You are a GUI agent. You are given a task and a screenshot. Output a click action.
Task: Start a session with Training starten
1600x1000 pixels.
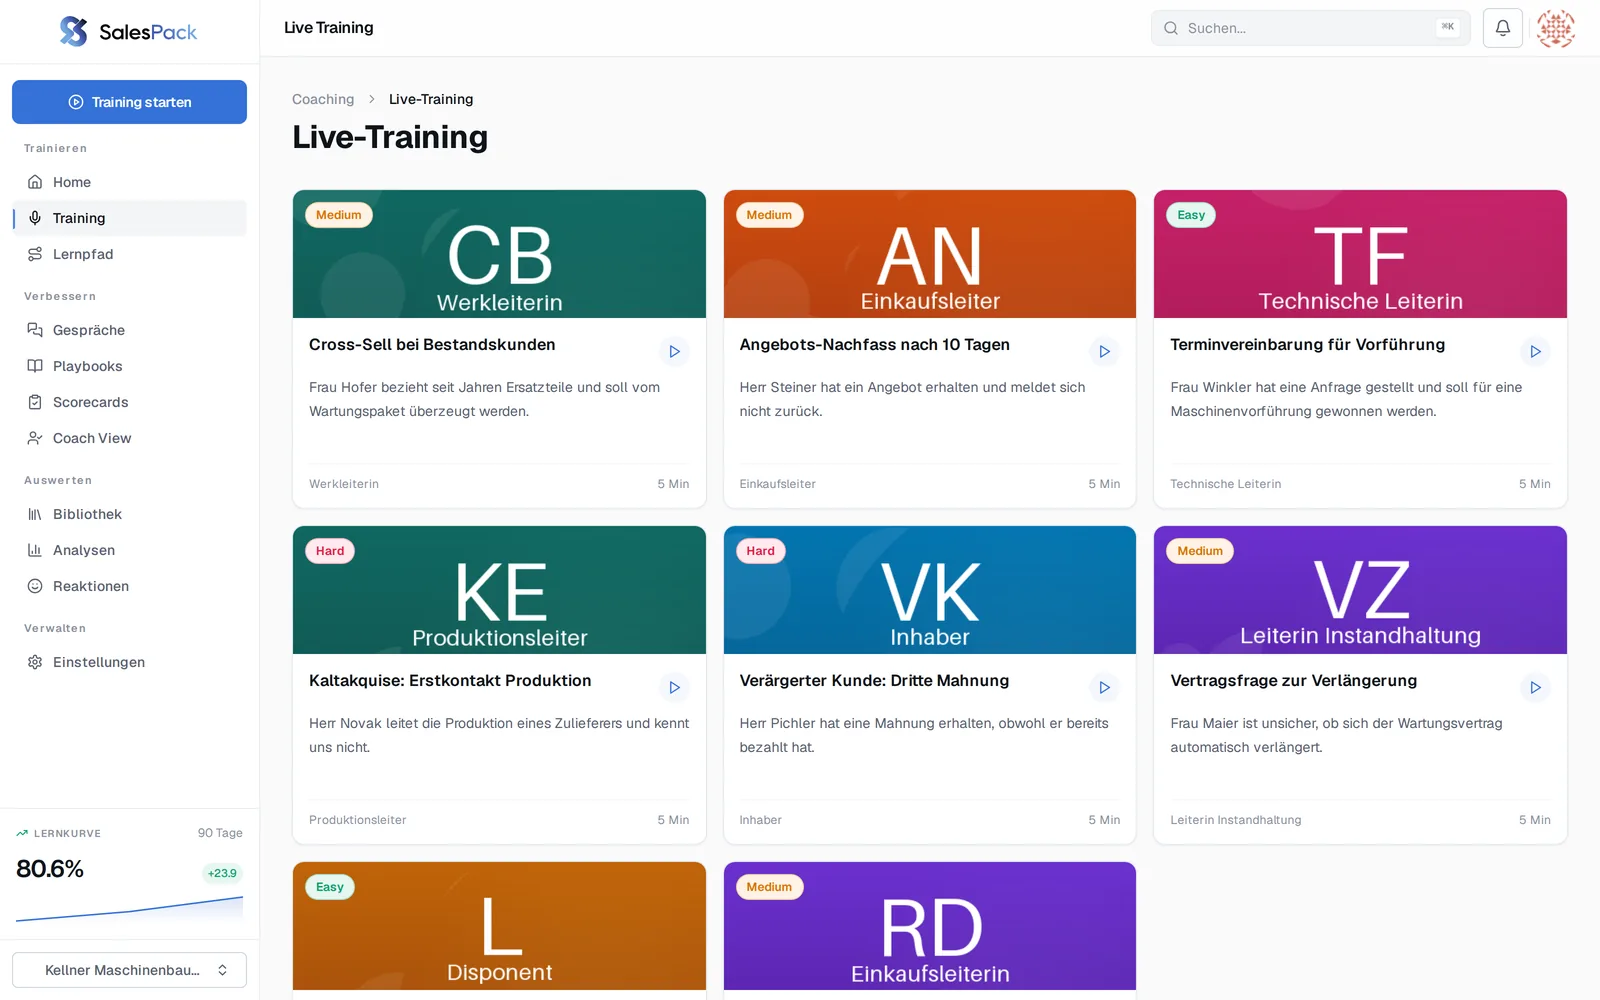point(129,102)
